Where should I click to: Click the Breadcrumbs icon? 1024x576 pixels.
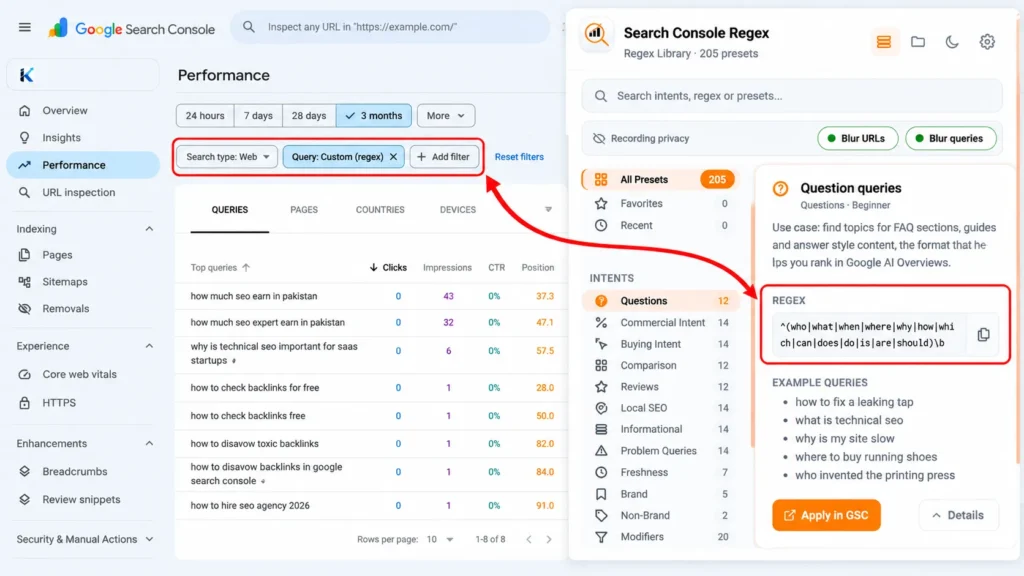24,472
